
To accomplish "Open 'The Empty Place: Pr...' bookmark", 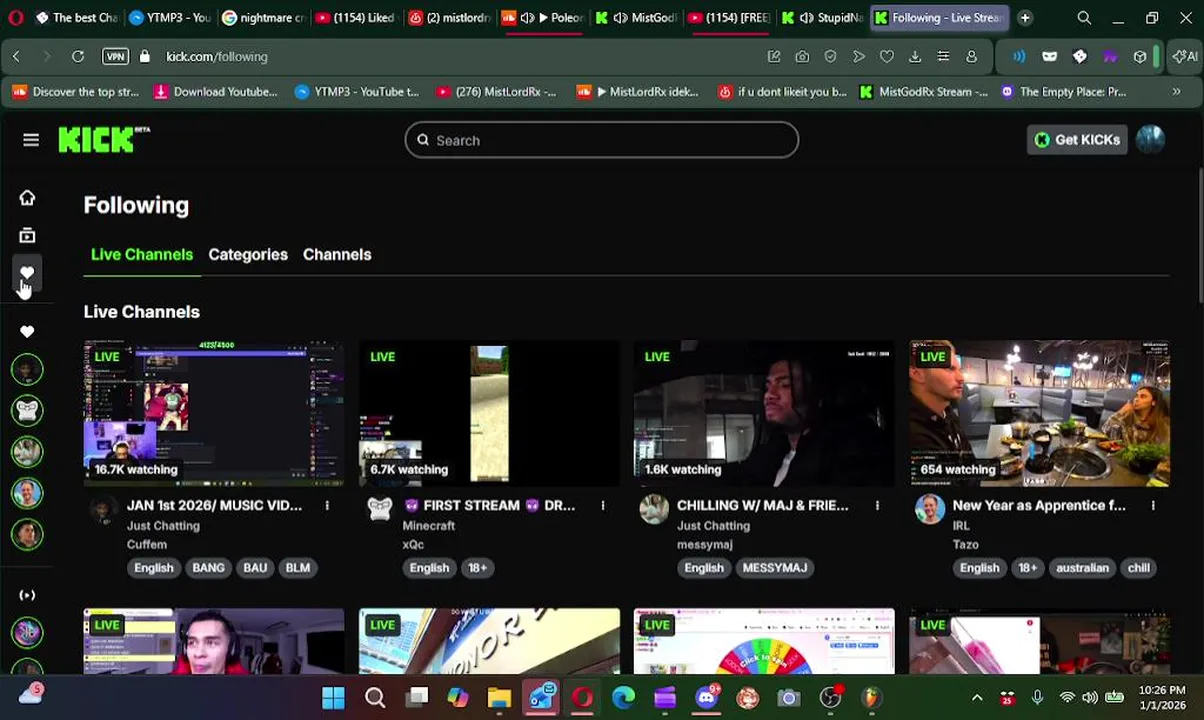I will [1062, 92].
